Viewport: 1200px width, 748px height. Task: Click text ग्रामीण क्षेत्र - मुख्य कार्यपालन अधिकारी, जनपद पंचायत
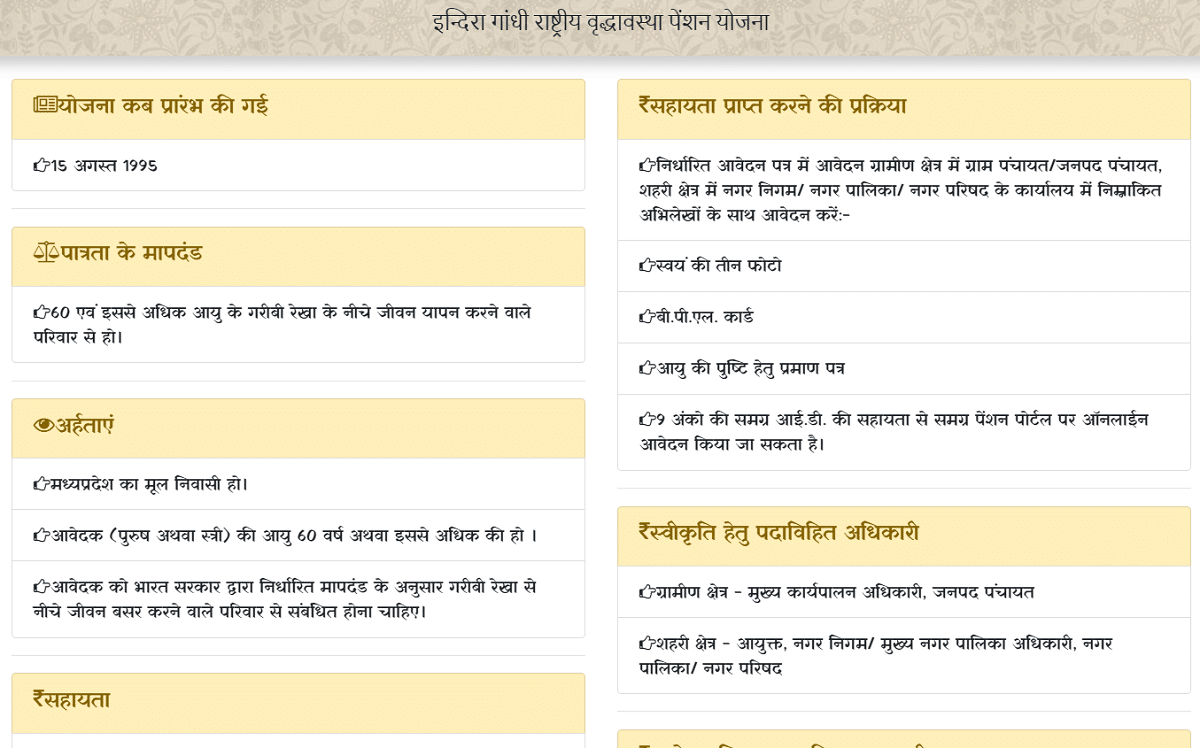[x=845, y=593]
